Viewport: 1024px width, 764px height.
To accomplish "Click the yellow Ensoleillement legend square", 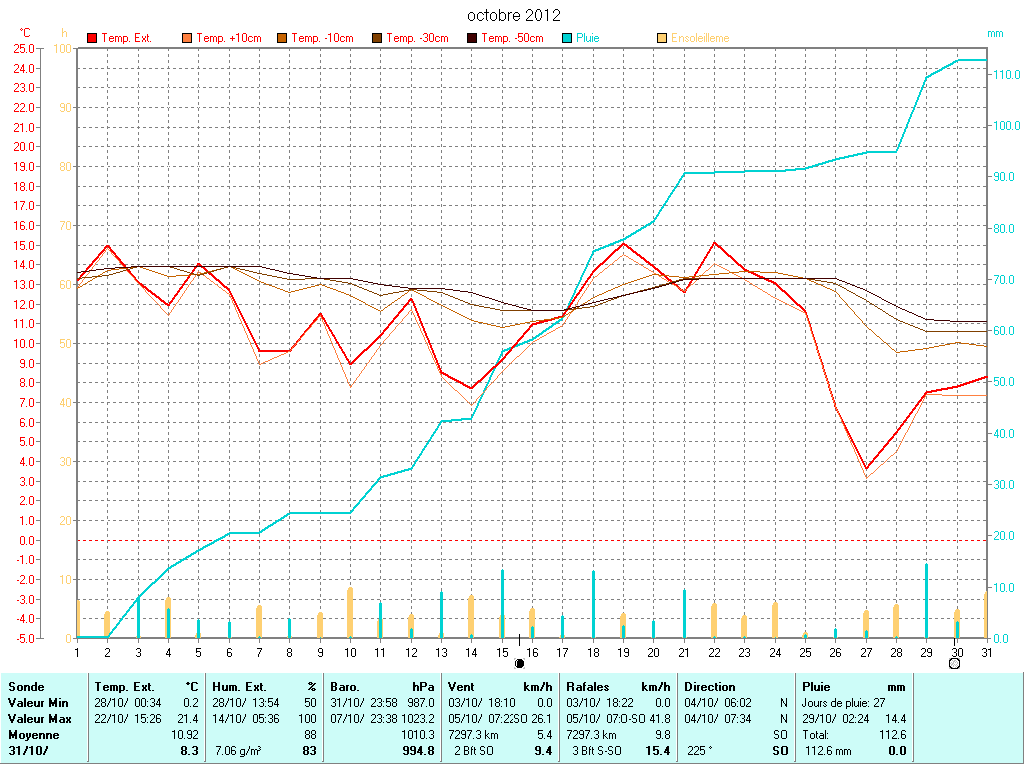I will (662, 38).
